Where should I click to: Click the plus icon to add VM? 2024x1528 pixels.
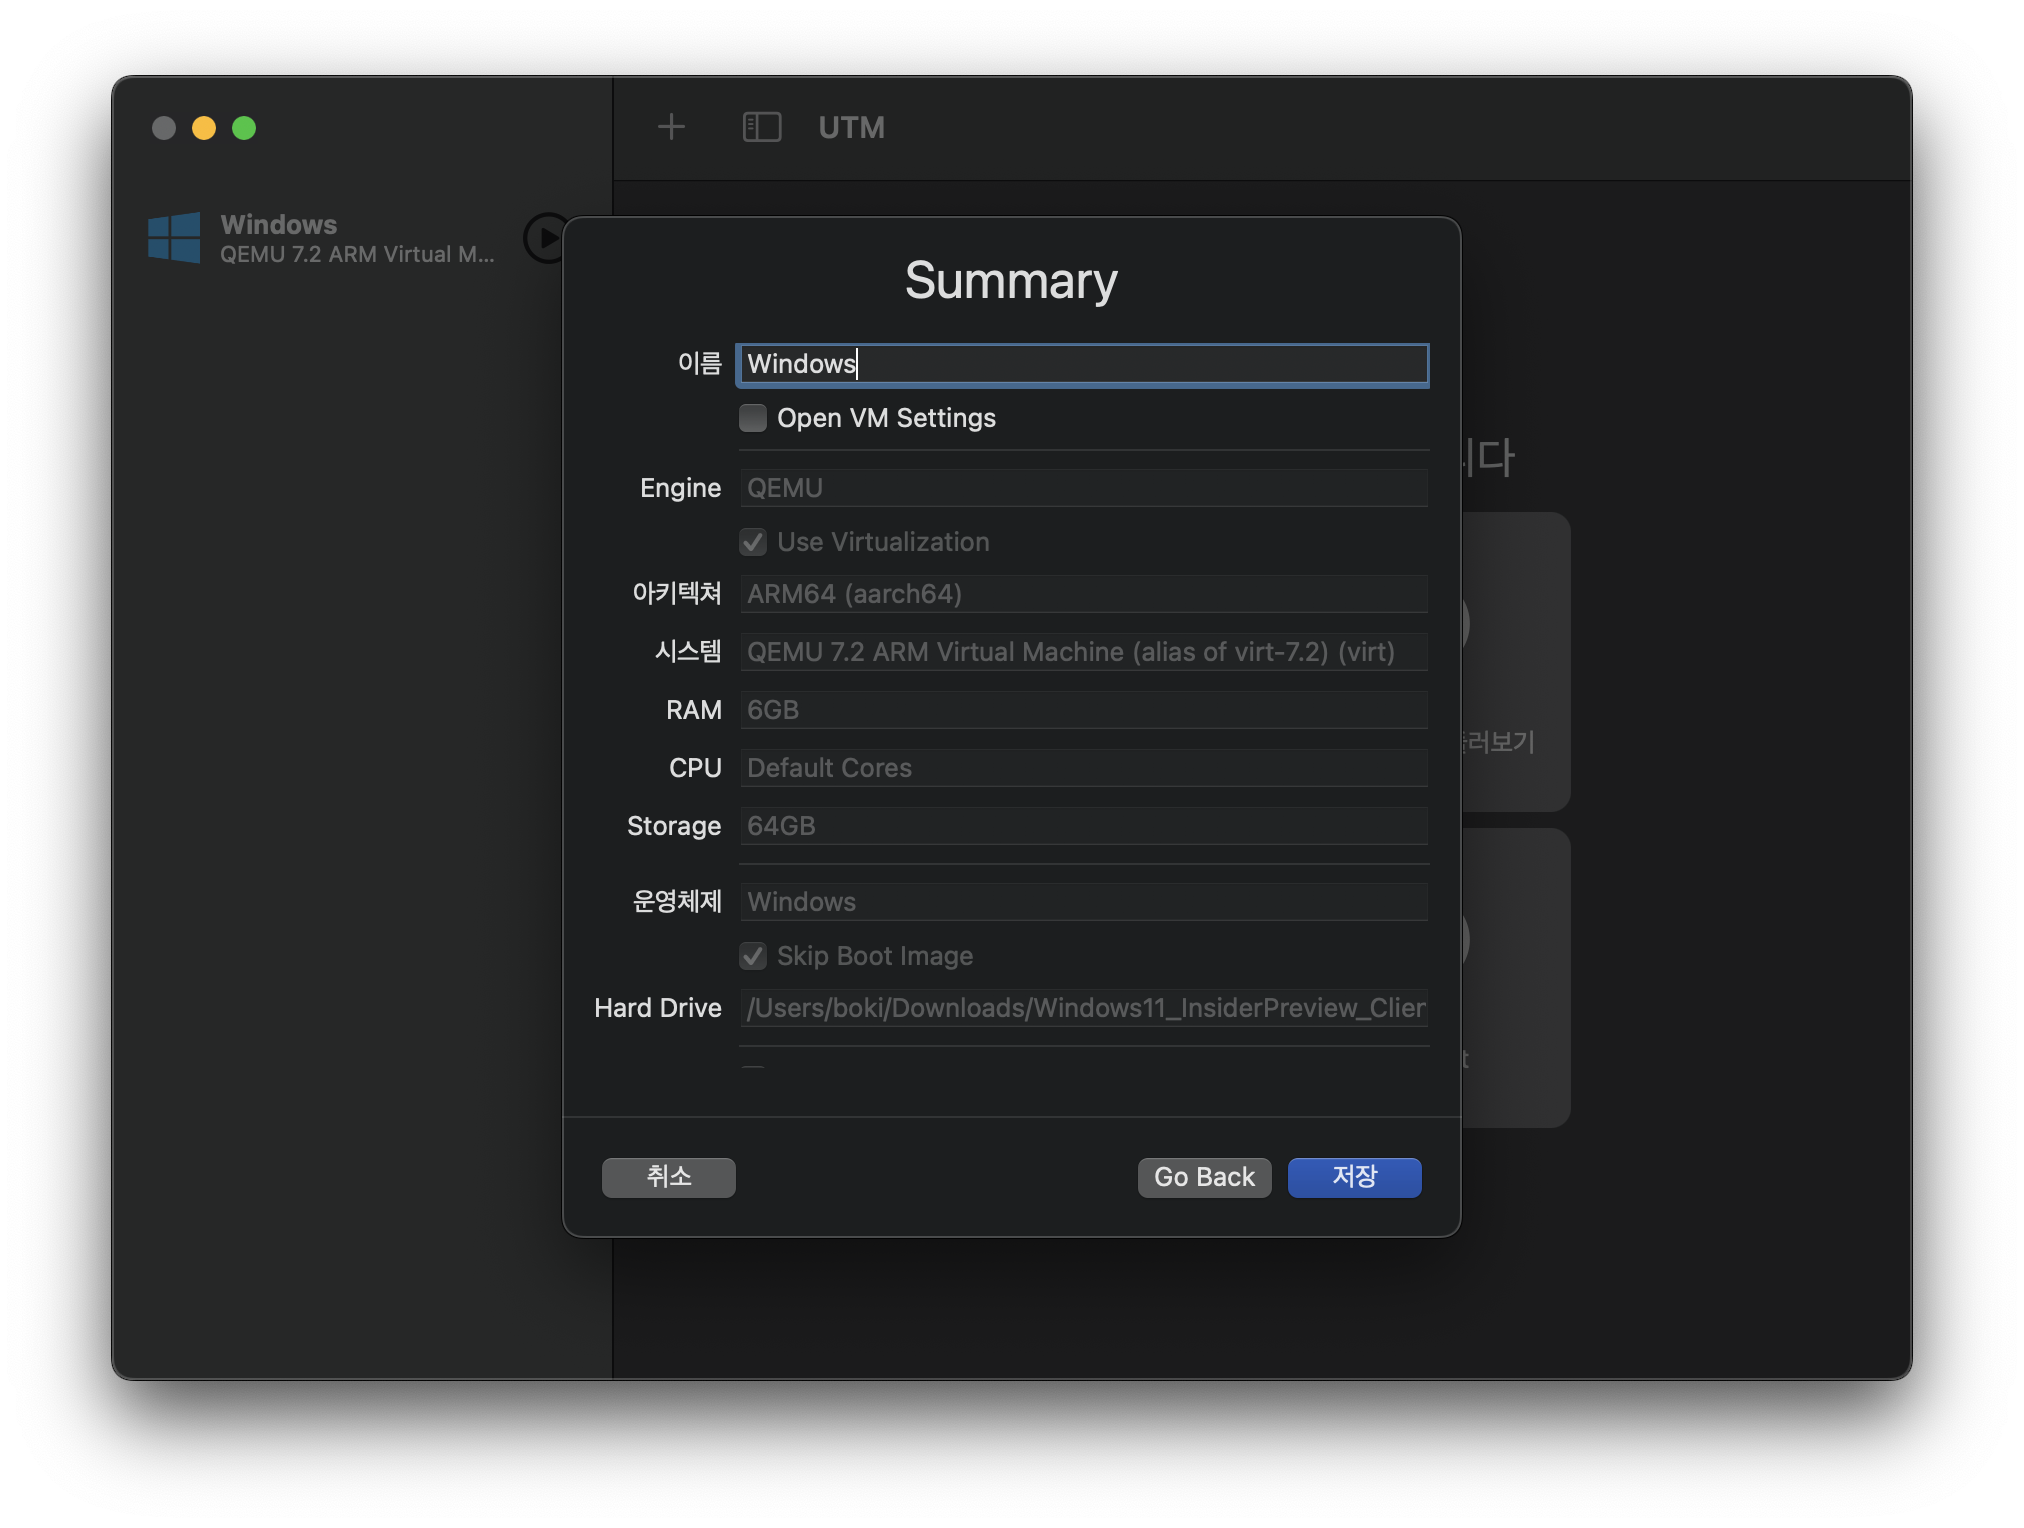[x=671, y=127]
